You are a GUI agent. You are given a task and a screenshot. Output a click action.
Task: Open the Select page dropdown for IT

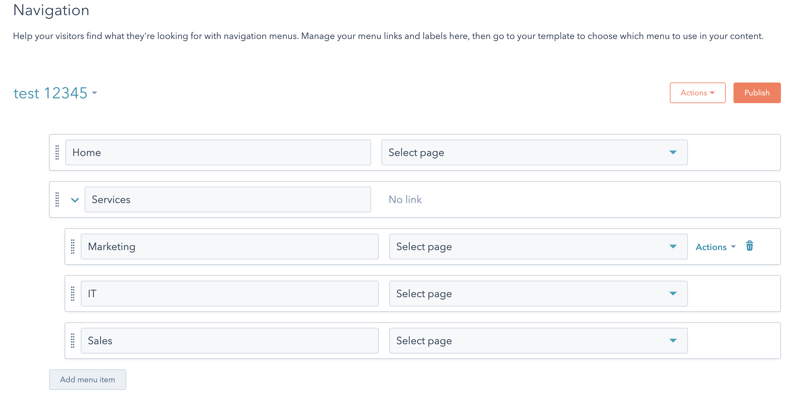[x=538, y=293]
